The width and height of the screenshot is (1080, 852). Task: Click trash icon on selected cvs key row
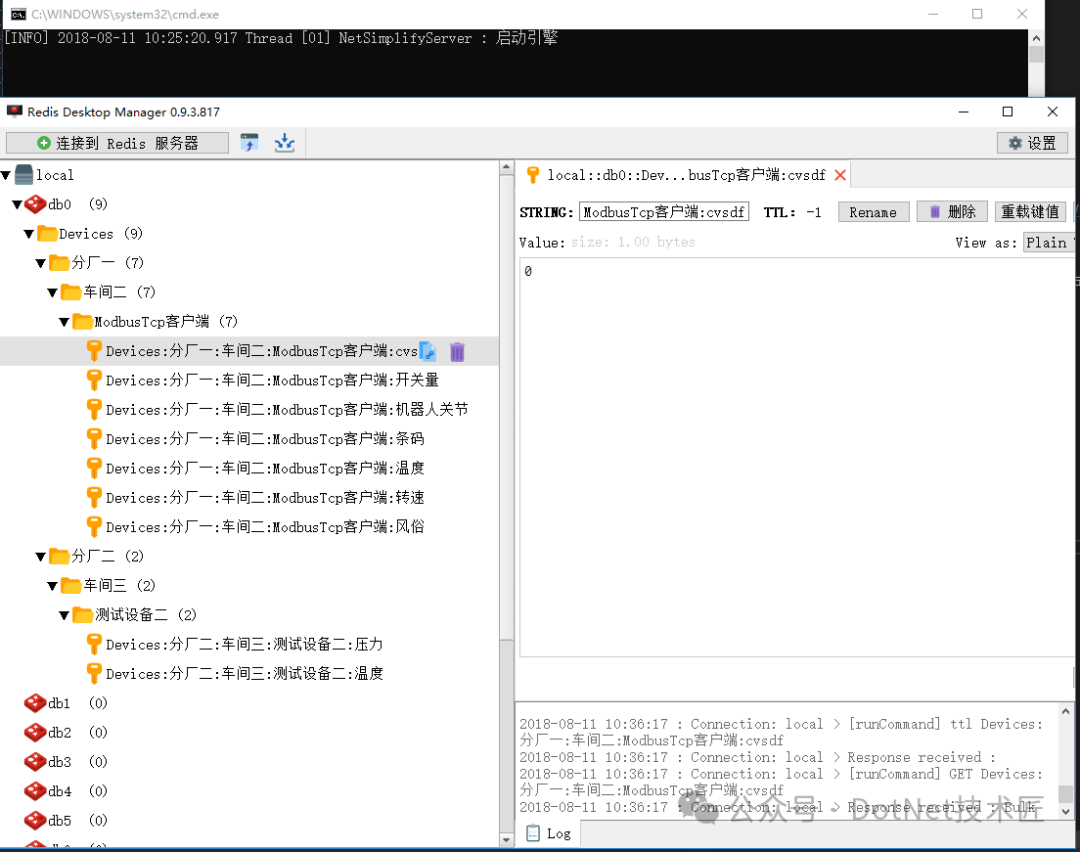457,351
